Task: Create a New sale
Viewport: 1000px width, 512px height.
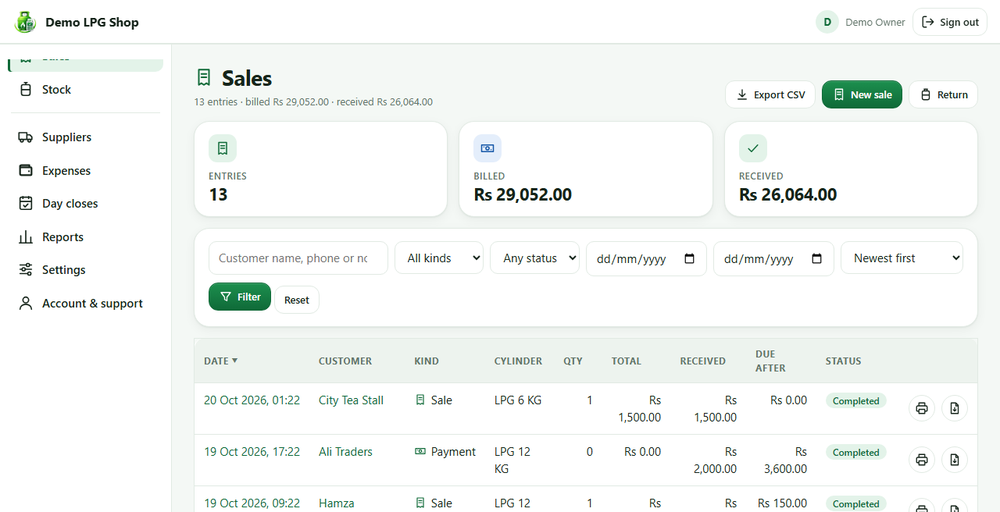Action: coord(862,94)
